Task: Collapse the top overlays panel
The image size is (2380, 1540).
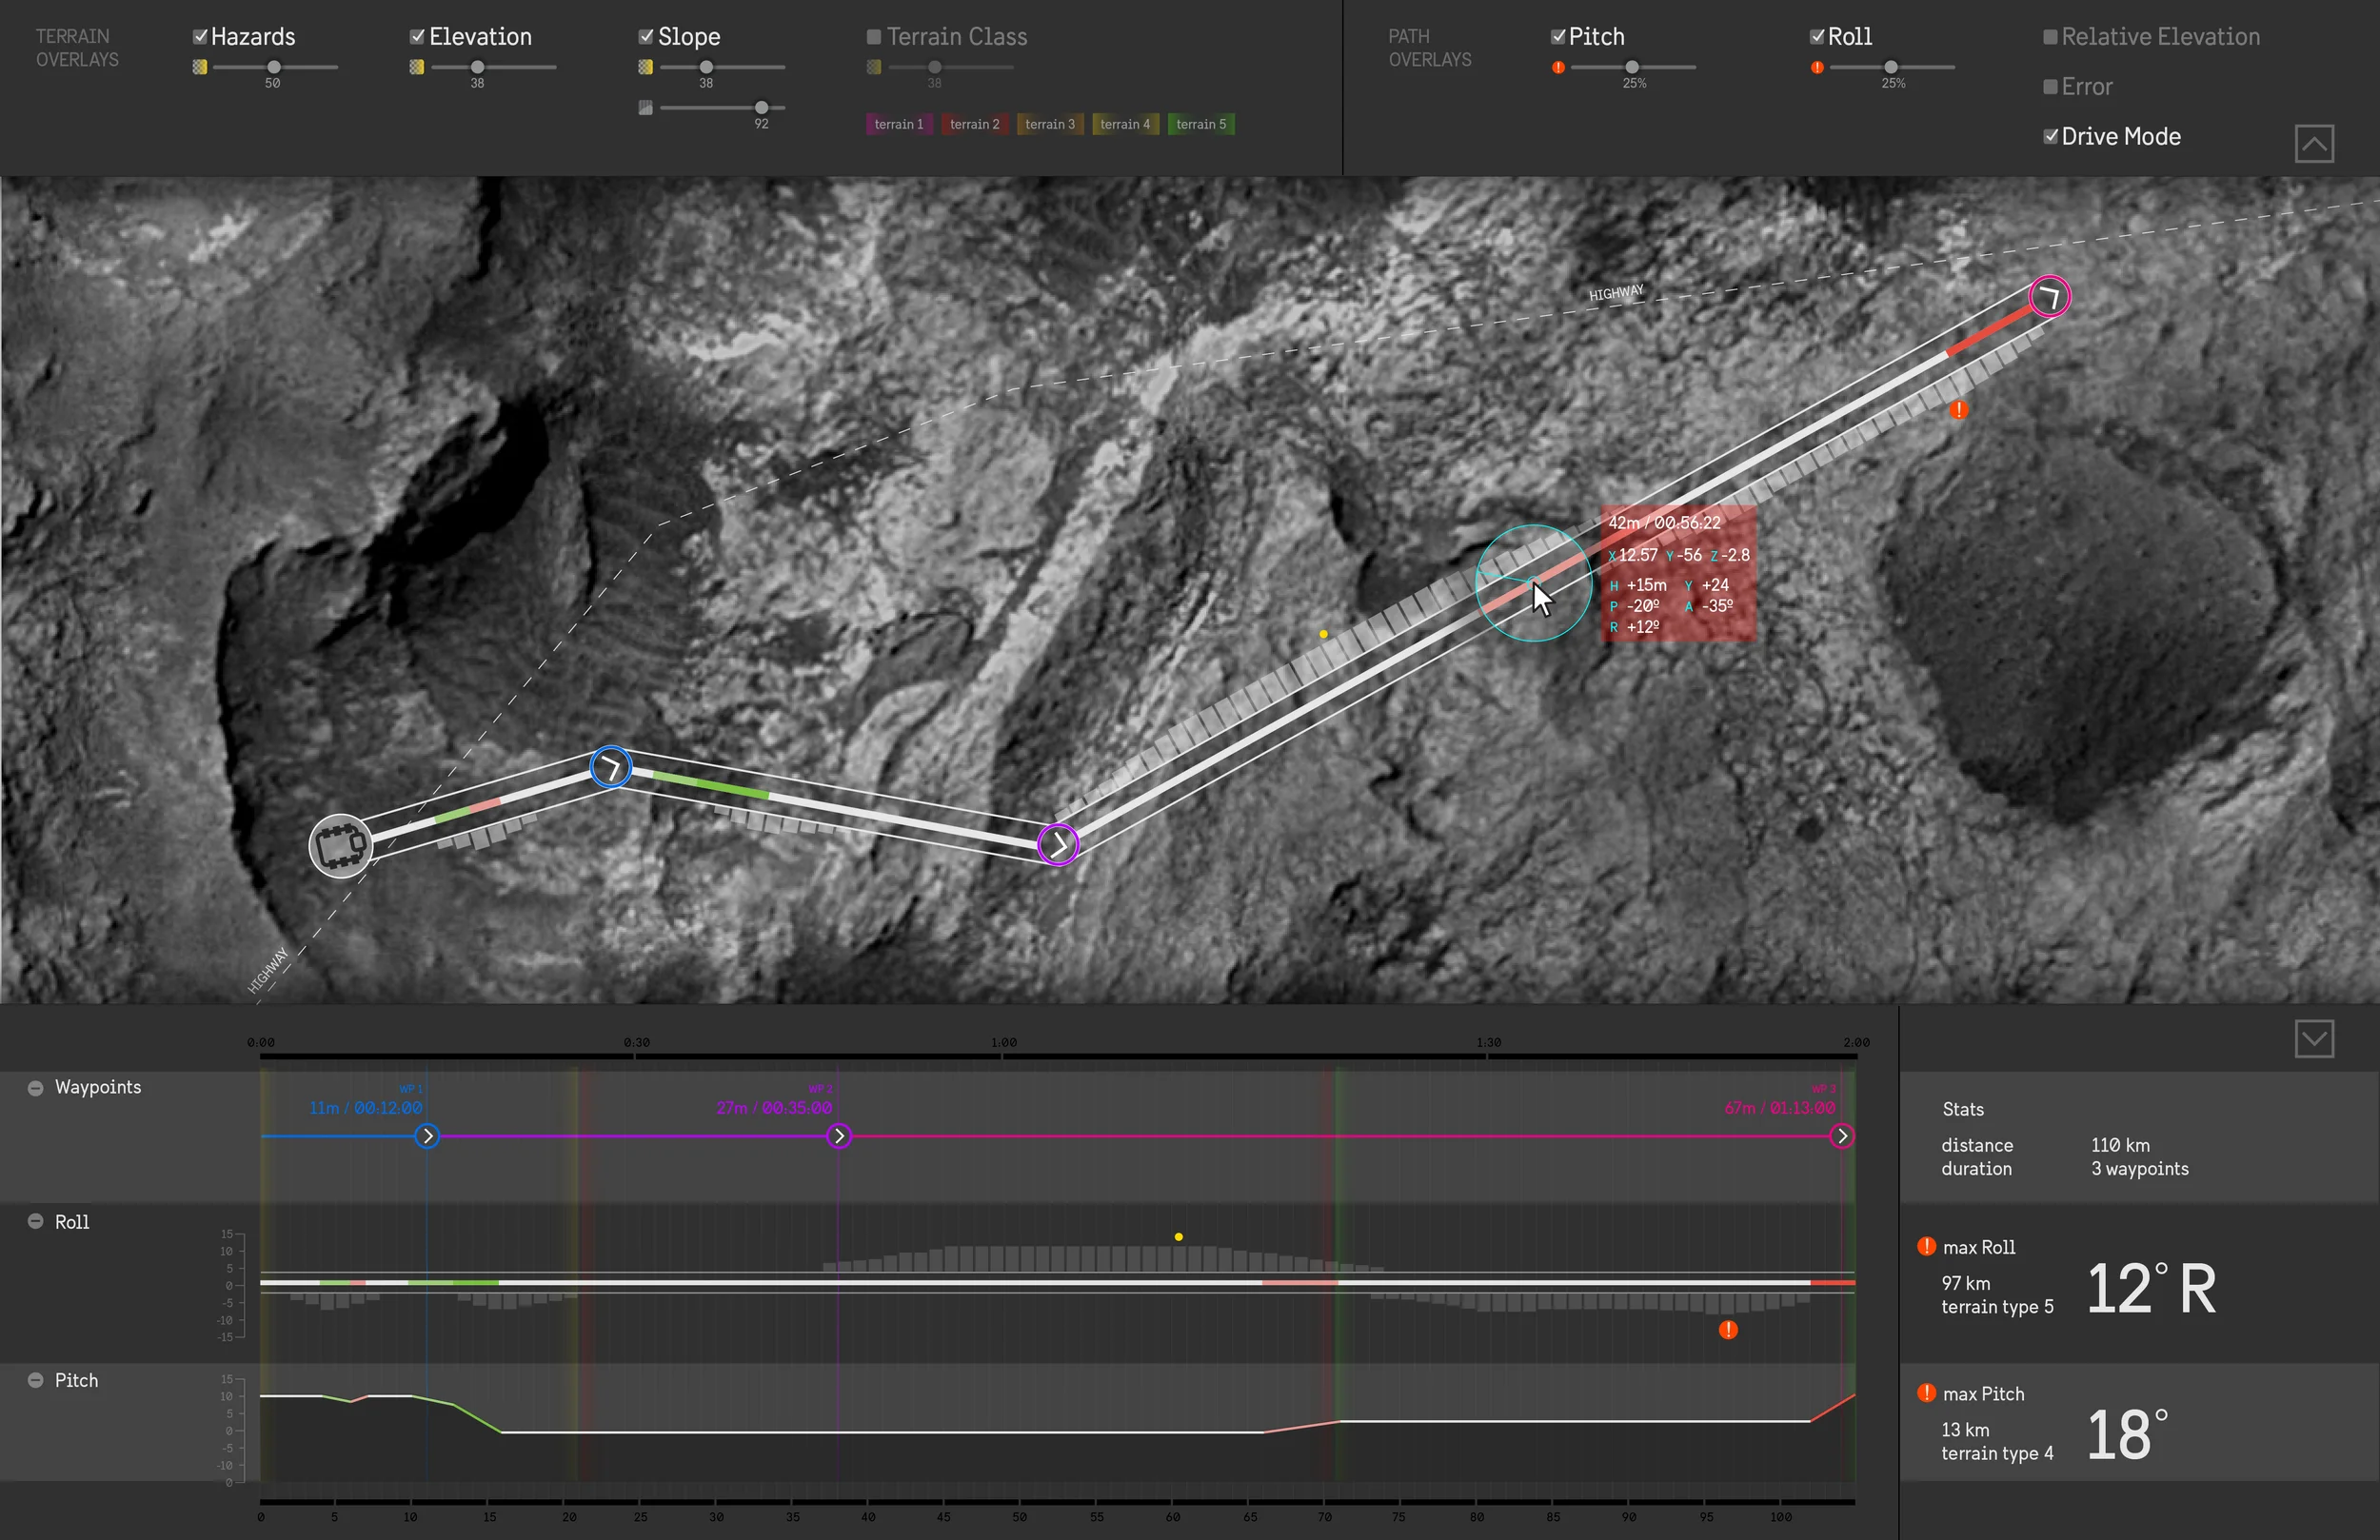Action: [x=2314, y=144]
